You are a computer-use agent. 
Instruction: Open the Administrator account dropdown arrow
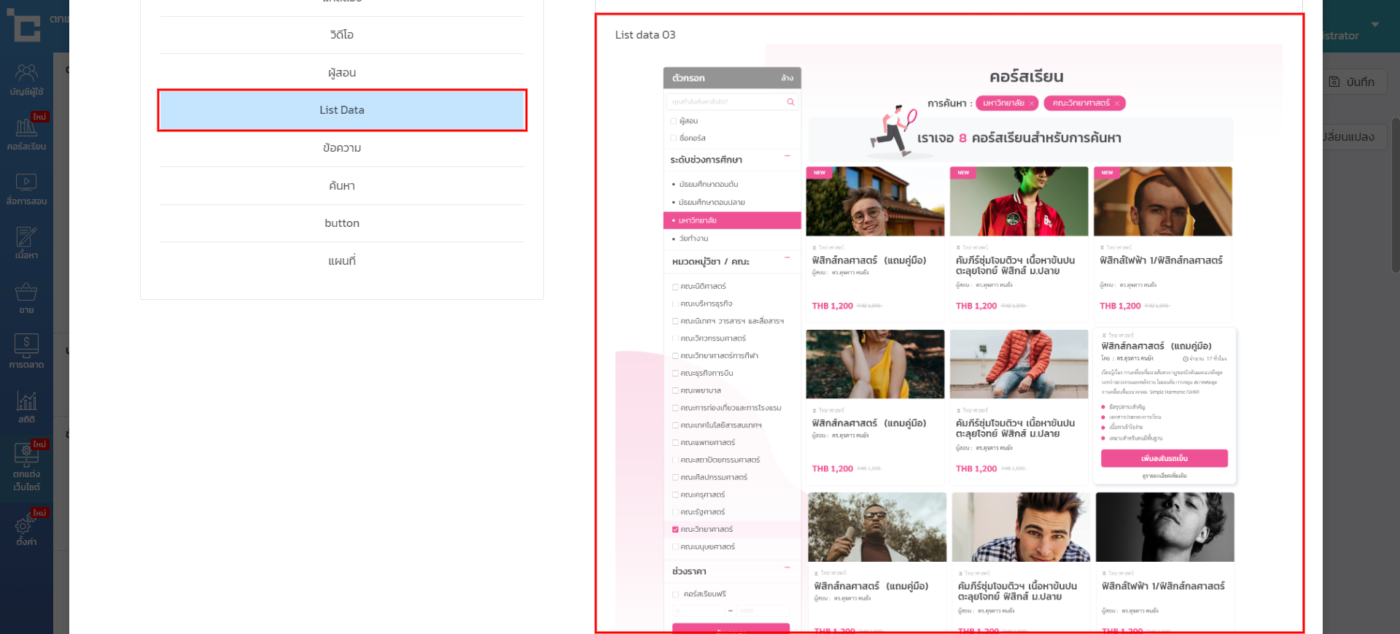point(1375,25)
